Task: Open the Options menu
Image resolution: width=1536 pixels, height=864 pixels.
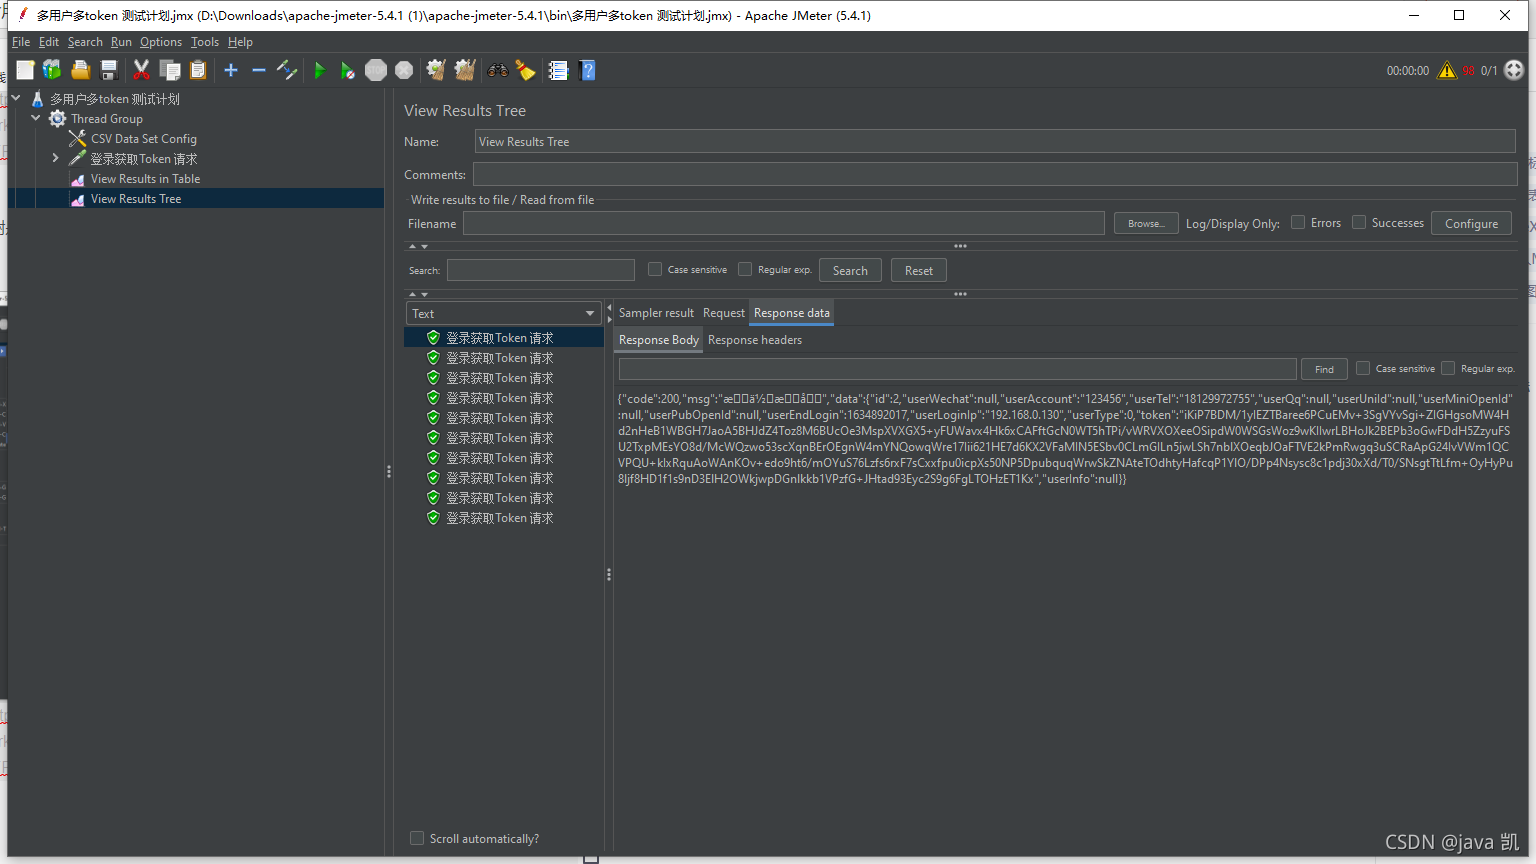Action: pos(161,42)
